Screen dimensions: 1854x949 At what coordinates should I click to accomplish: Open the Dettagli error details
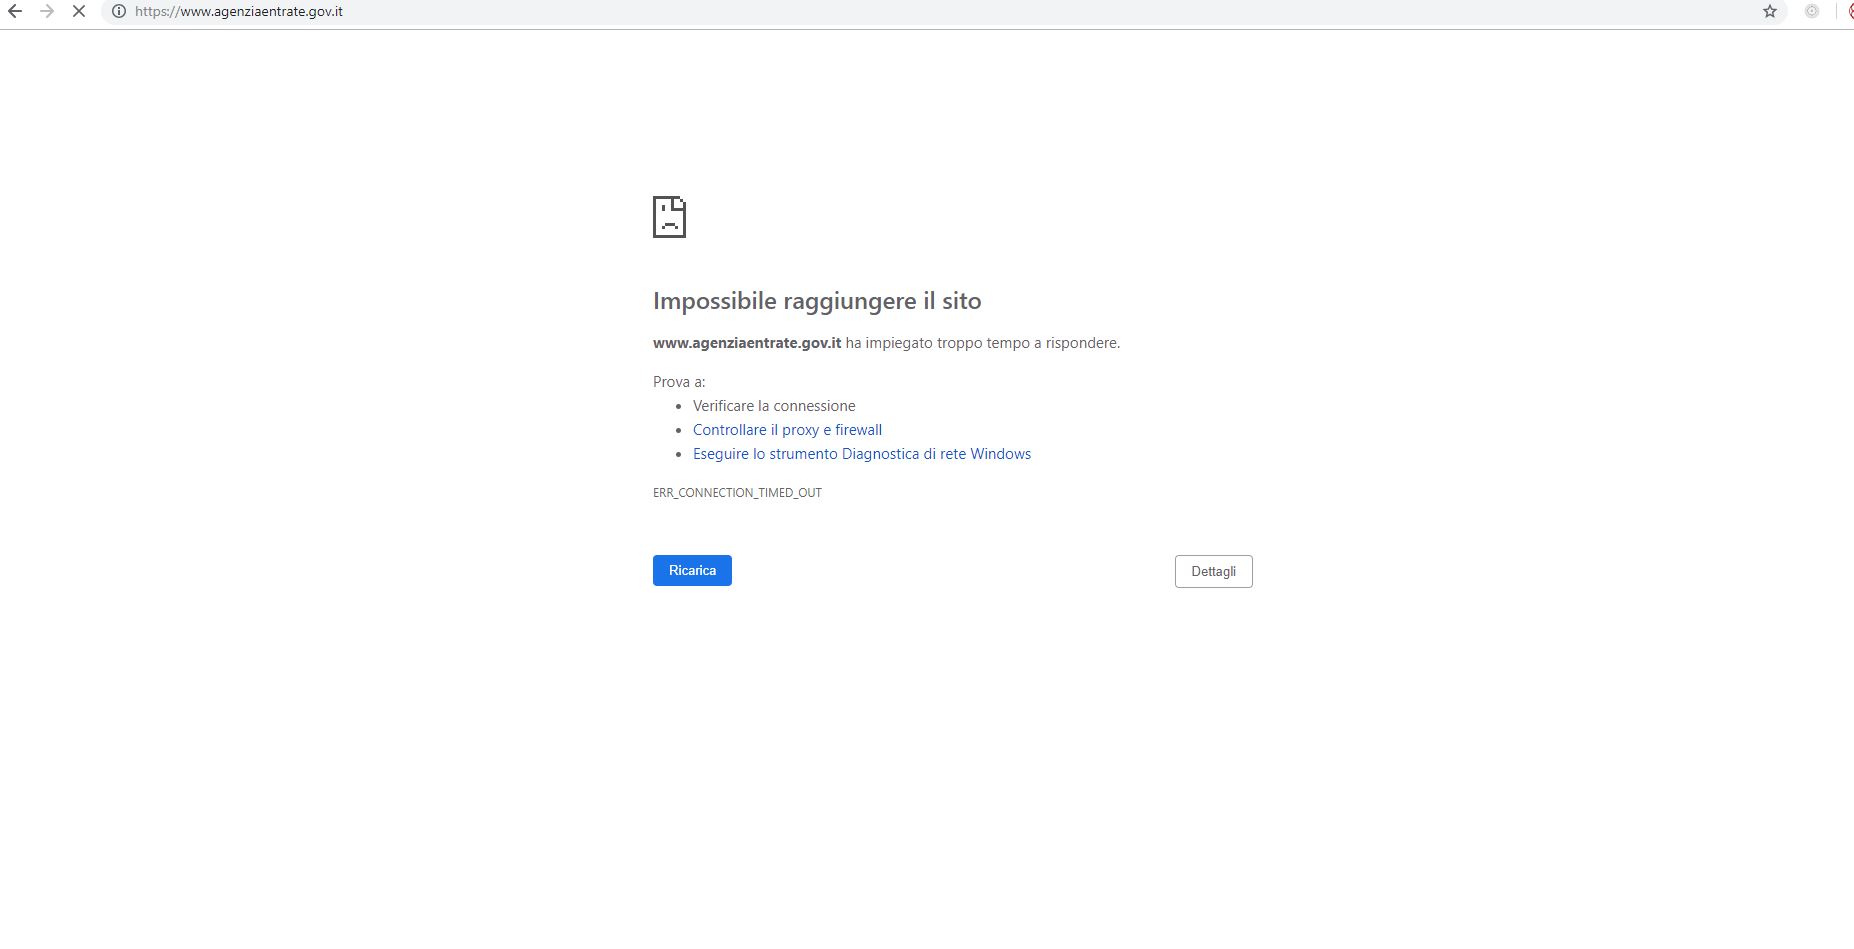coord(1213,571)
